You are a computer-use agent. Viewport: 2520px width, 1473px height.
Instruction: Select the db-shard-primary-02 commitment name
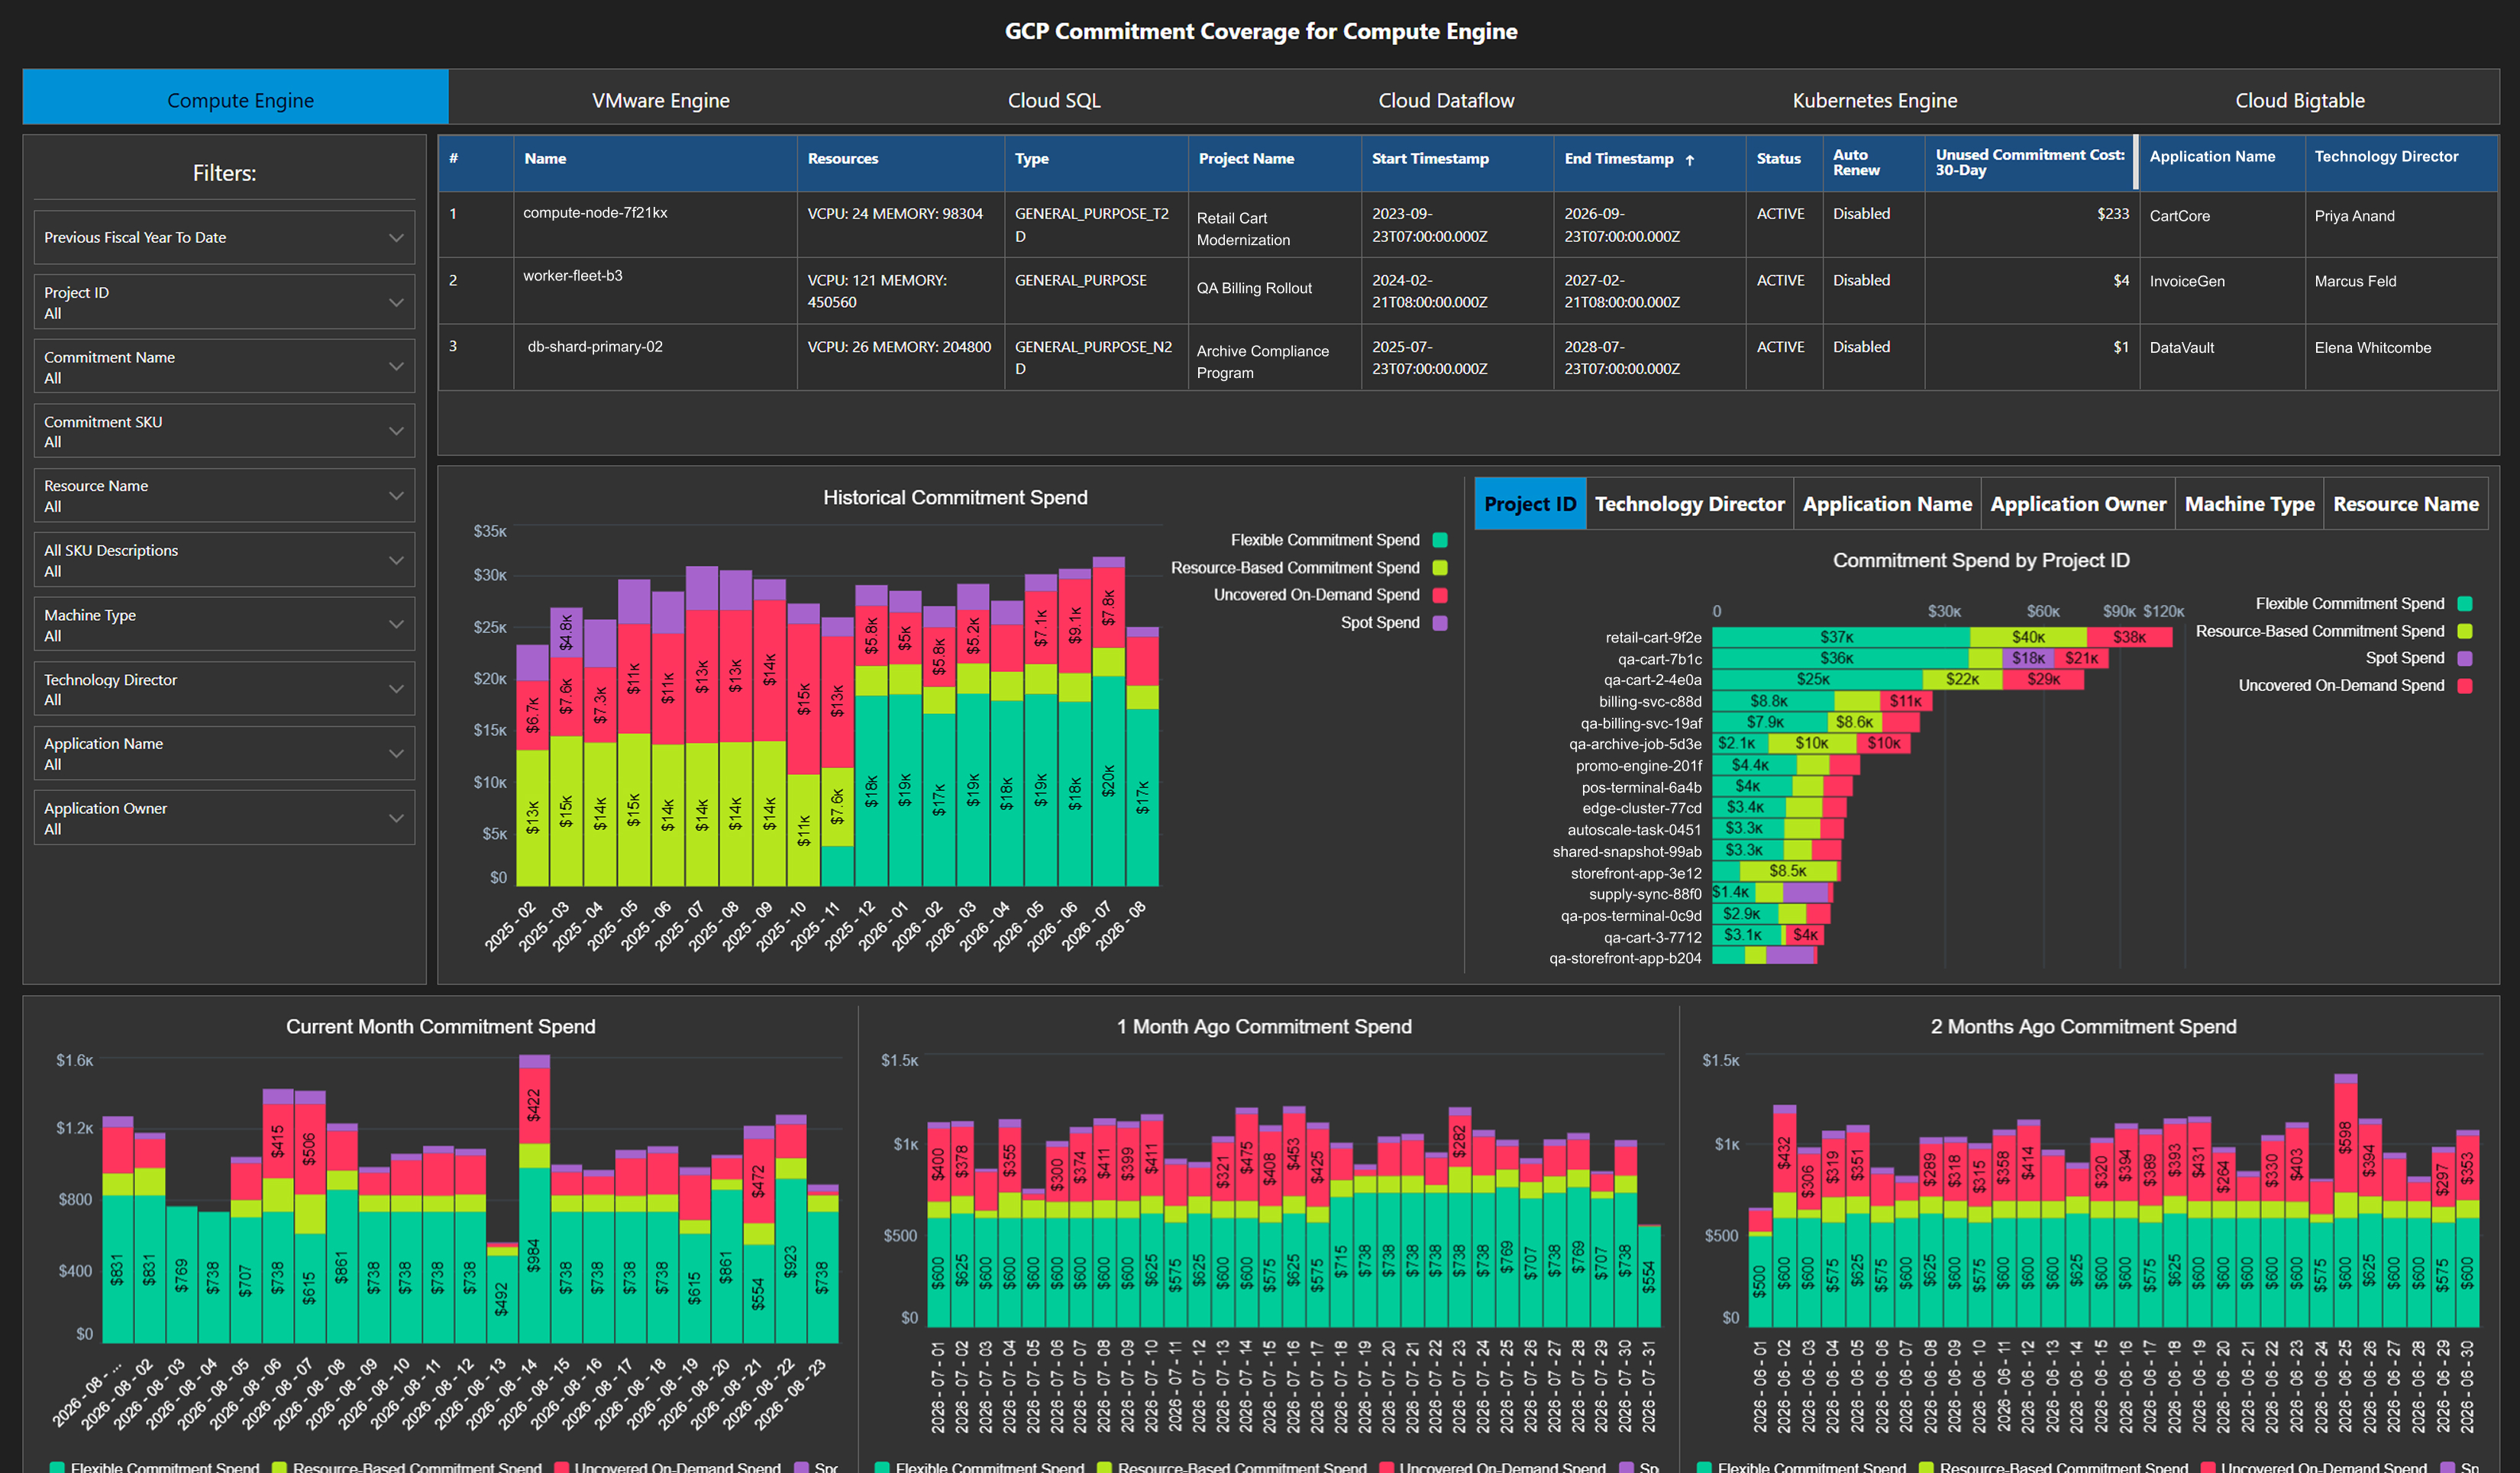595,347
